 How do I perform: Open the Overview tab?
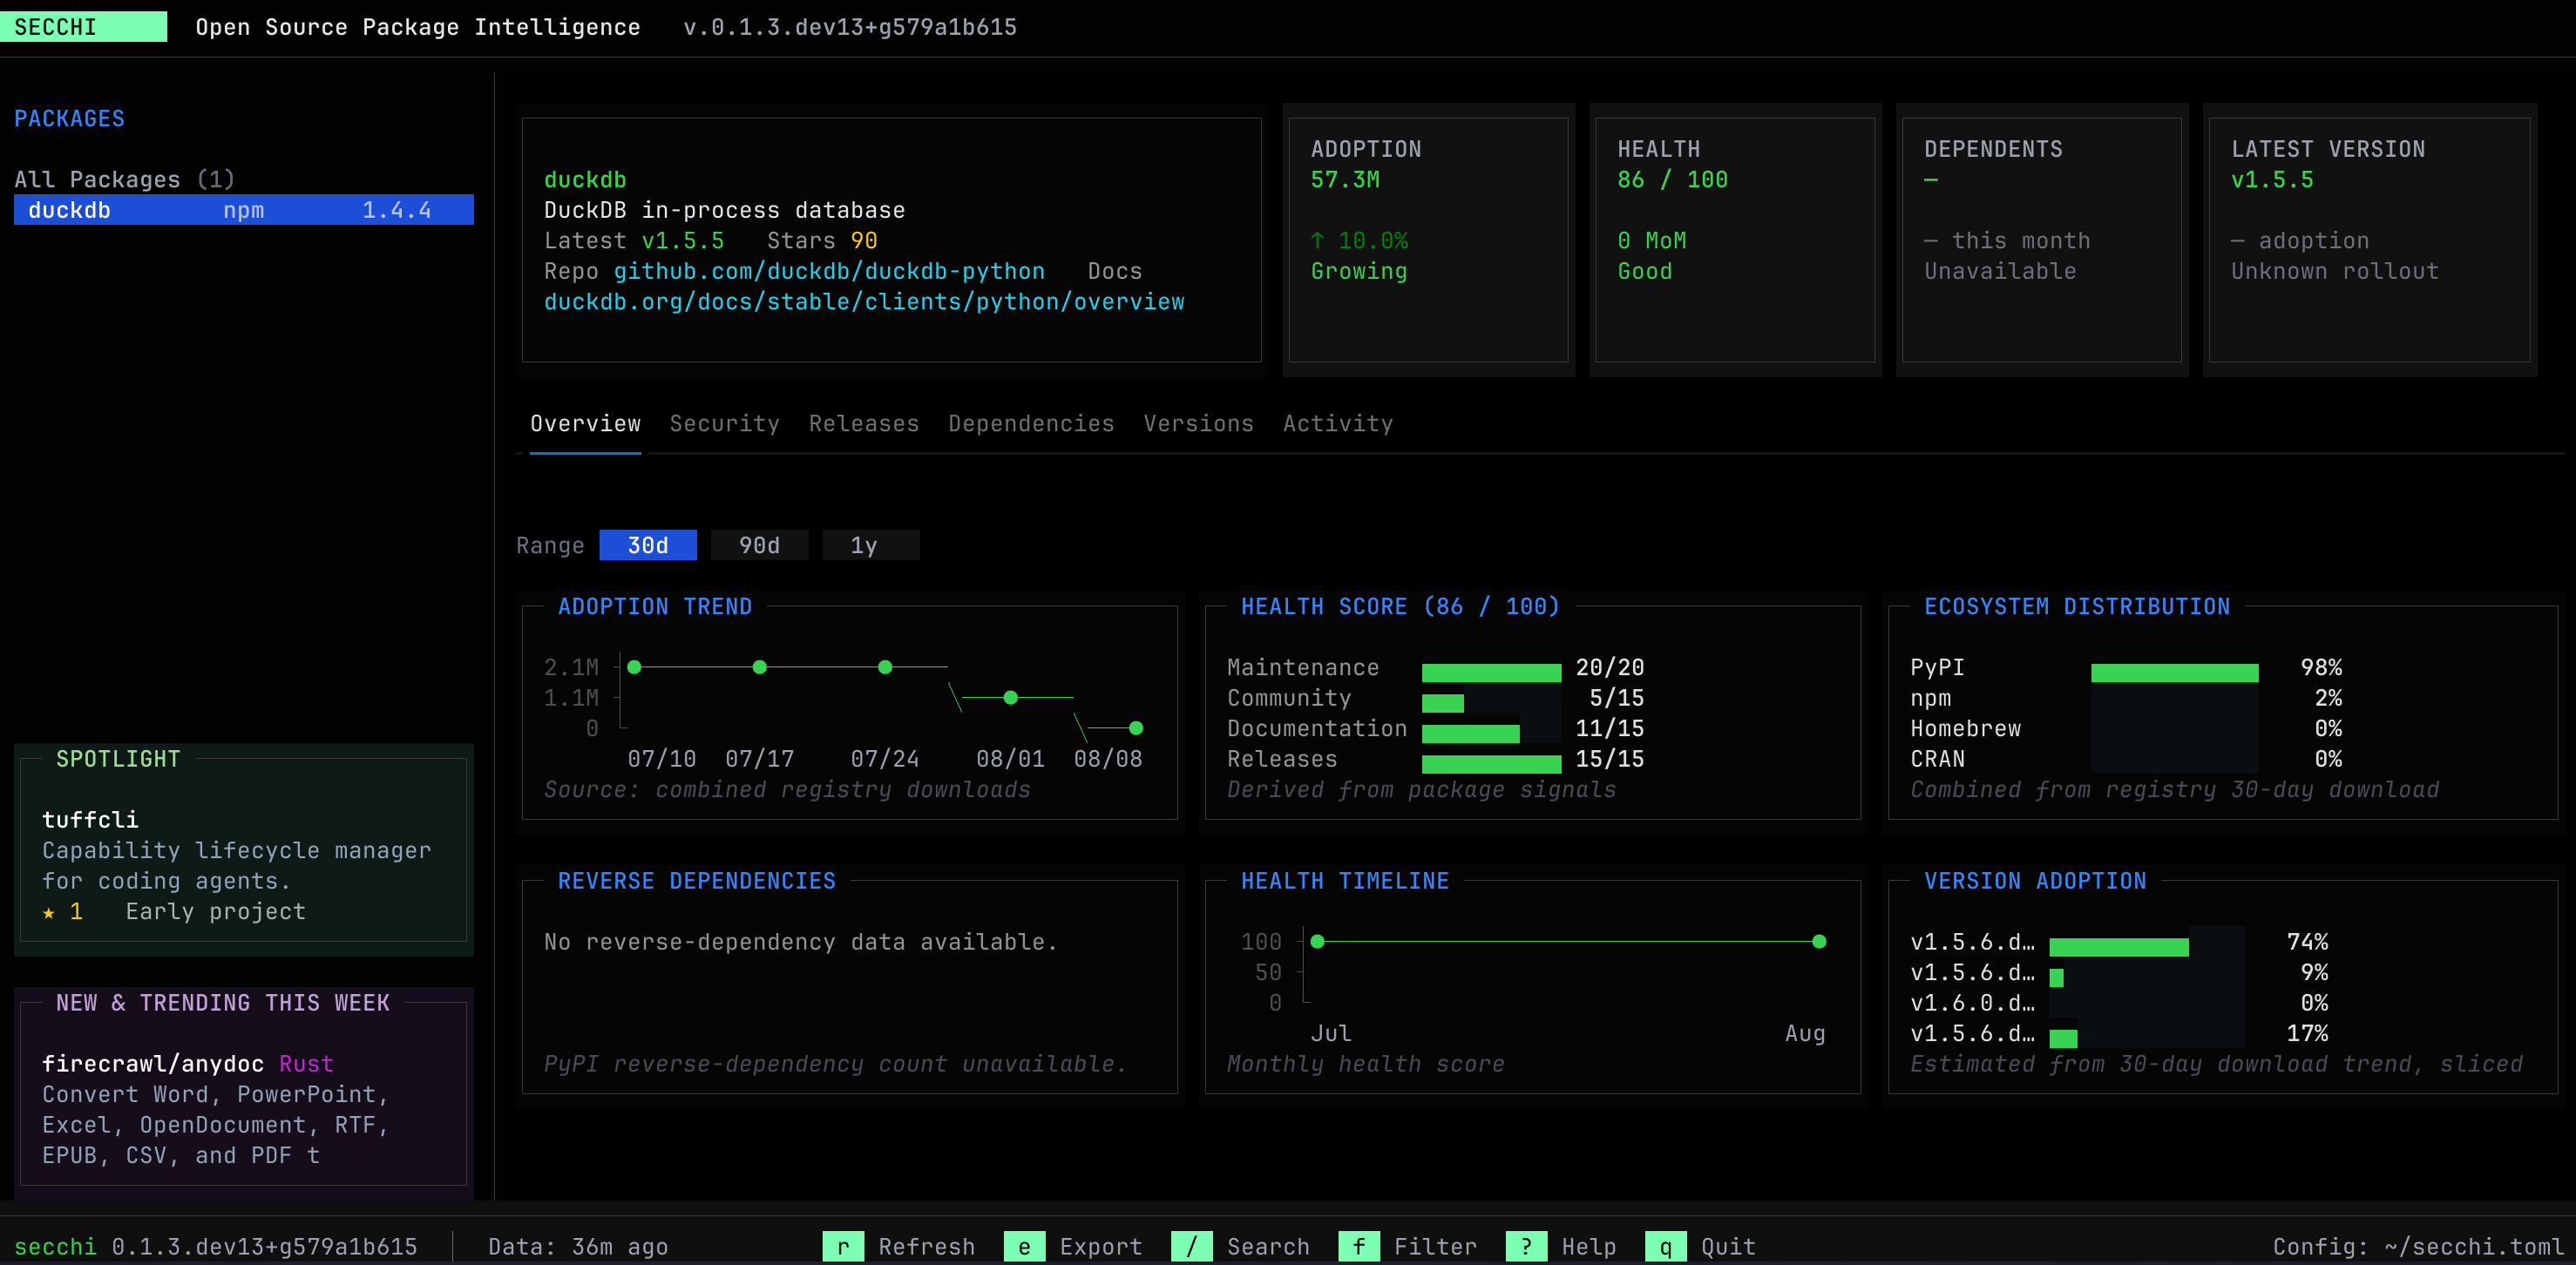585,424
